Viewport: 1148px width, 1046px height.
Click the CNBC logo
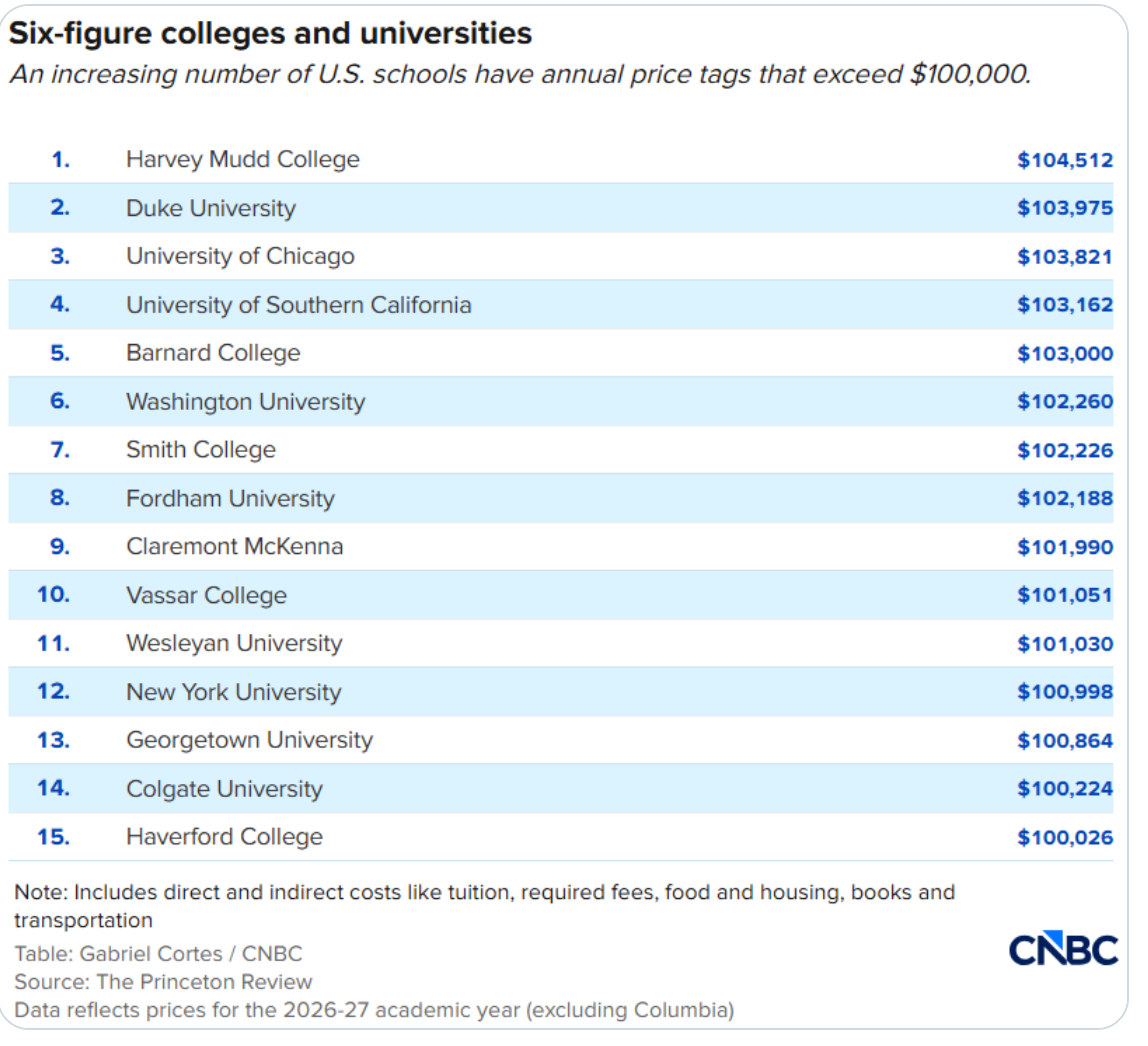click(1063, 949)
